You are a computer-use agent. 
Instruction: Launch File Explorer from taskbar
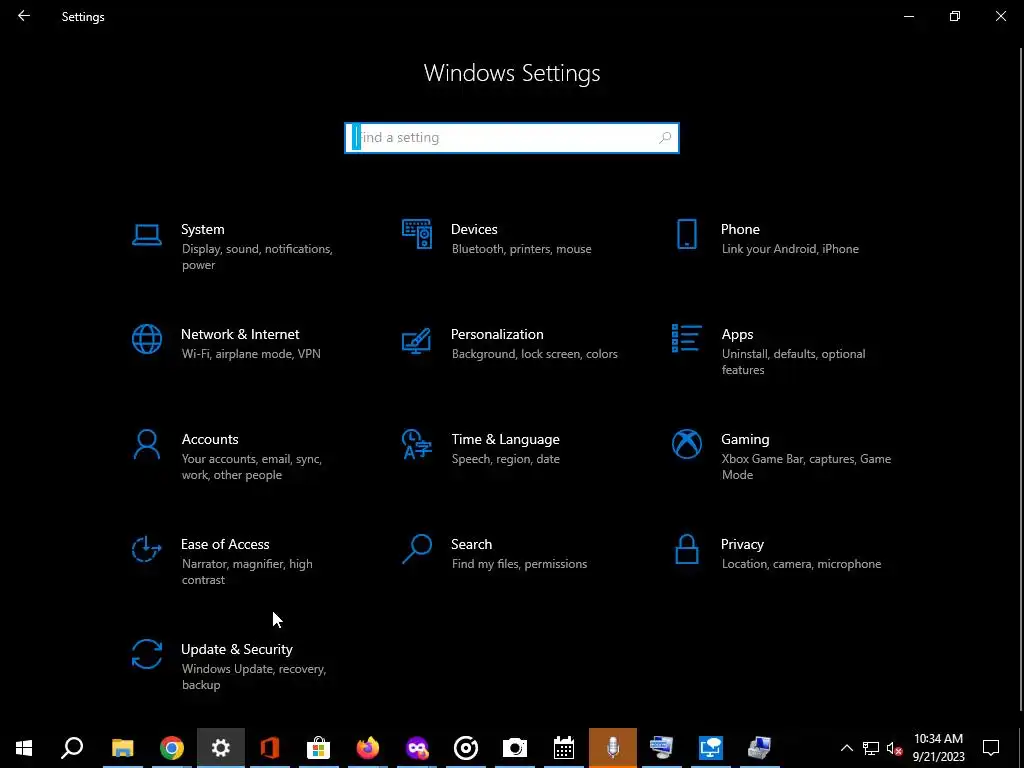[x=122, y=748]
